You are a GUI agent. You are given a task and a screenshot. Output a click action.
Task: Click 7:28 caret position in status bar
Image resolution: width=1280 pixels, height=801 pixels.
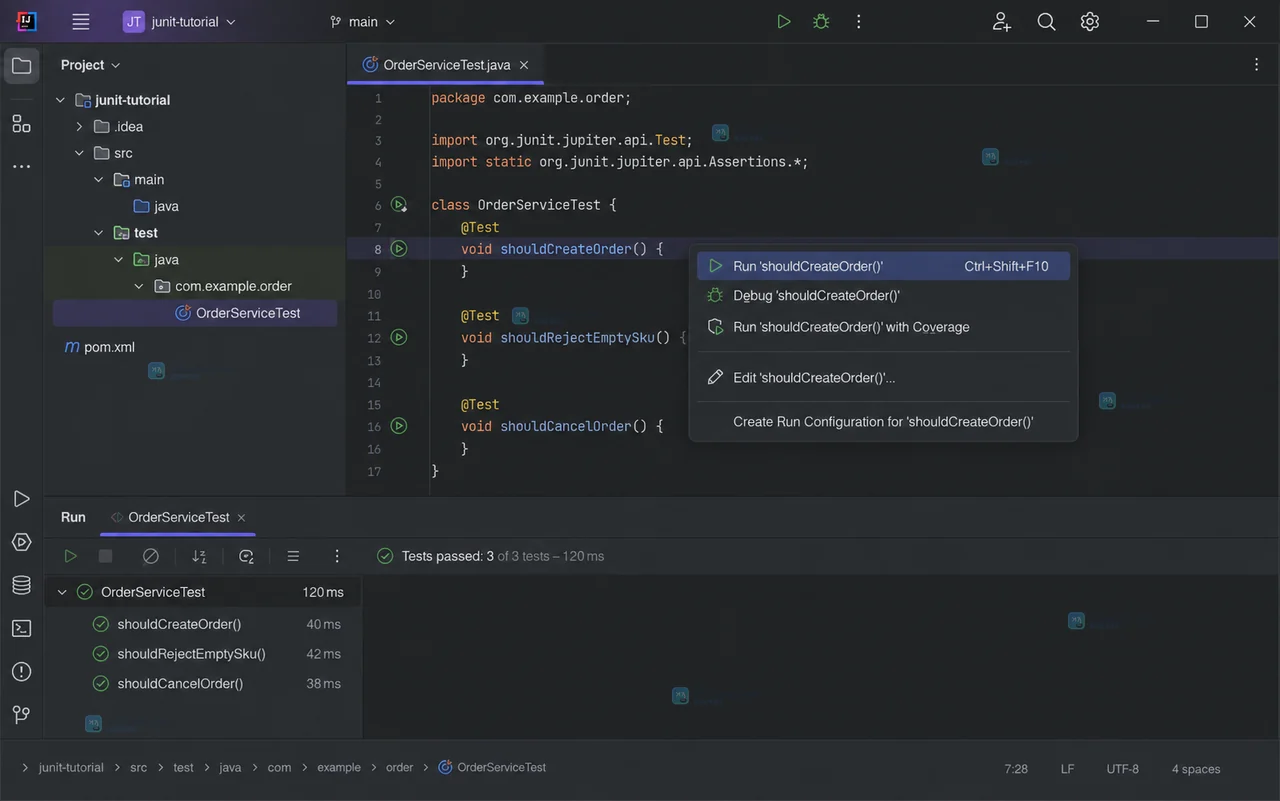pyautogui.click(x=1016, y=769)
